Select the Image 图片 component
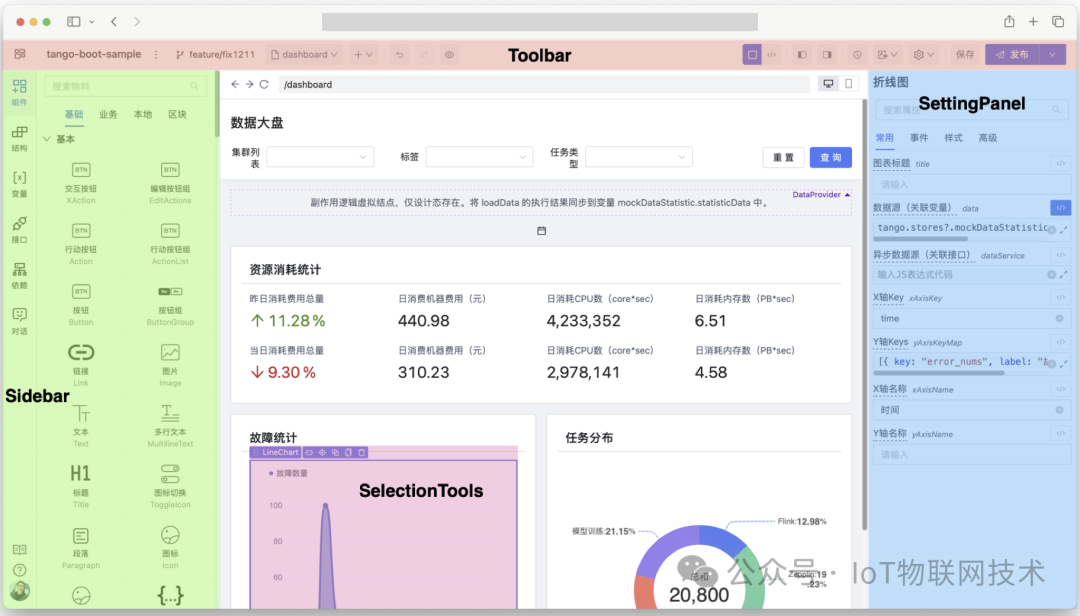 pyautogui.click(x=170, y=365)
